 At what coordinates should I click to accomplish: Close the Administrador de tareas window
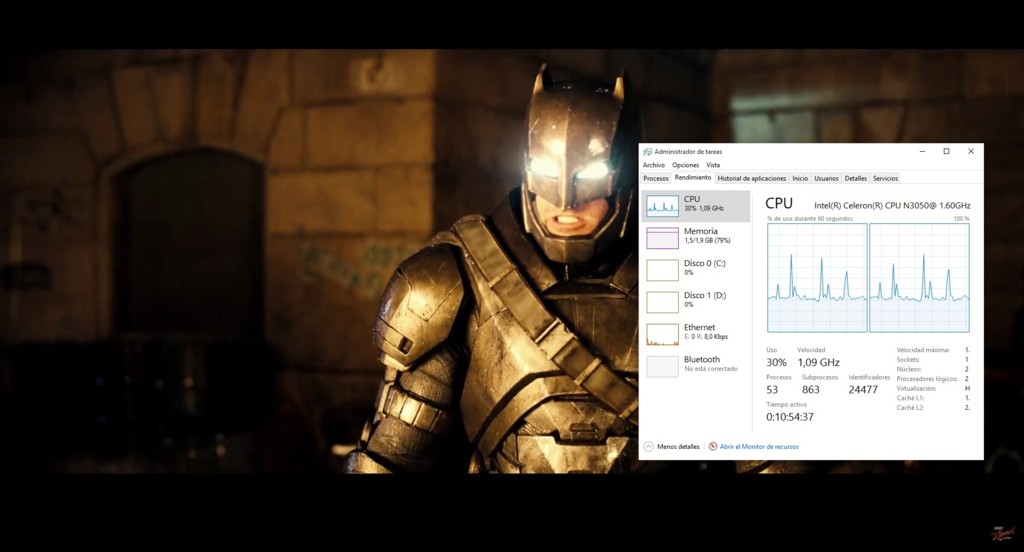(971, 152)
